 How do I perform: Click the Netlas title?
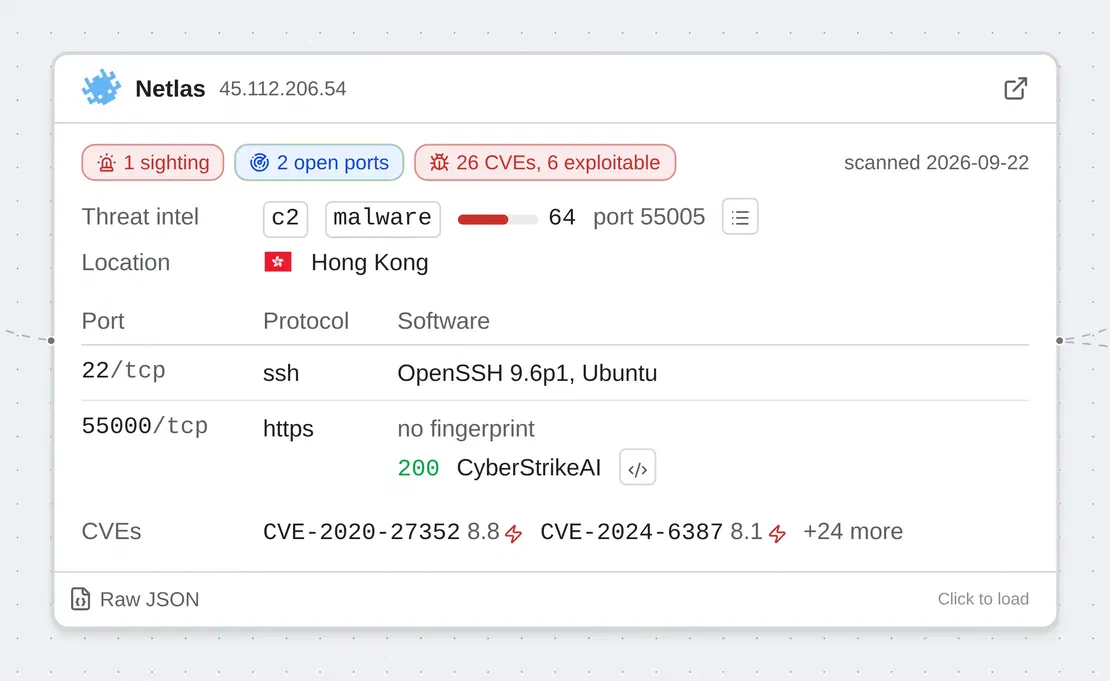170,88
